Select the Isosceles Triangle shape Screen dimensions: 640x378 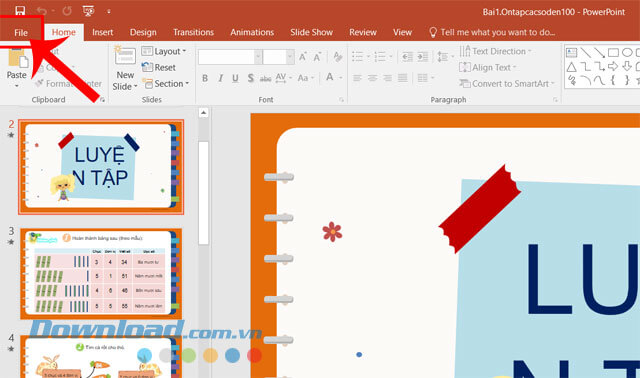(x=571, y=67)
